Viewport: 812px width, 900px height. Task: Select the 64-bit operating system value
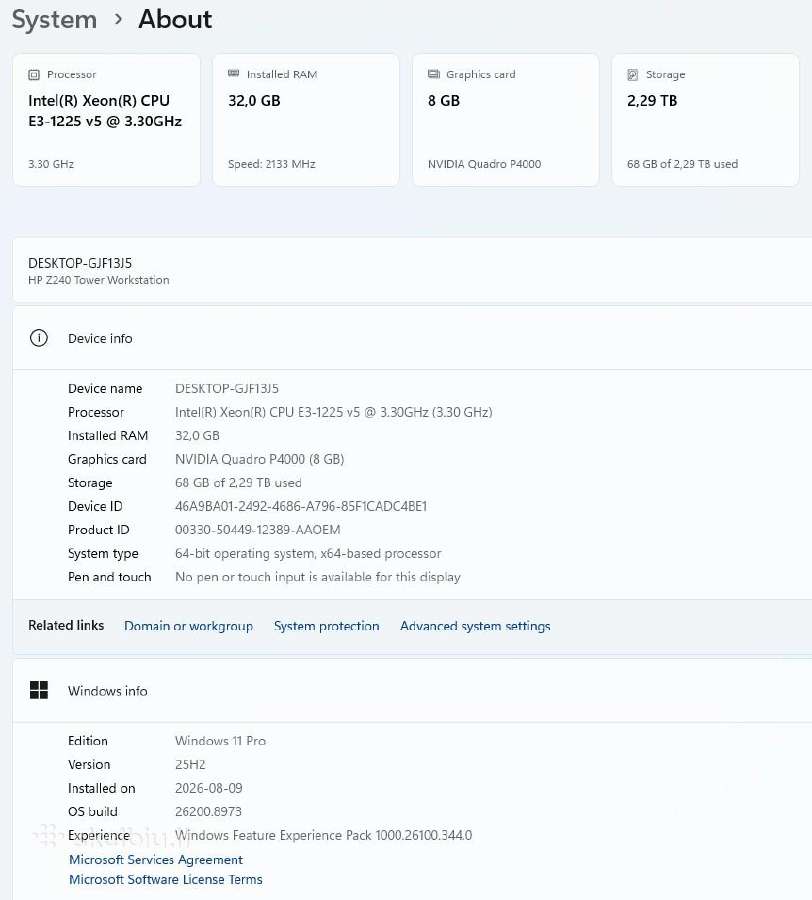coord(308,553)
